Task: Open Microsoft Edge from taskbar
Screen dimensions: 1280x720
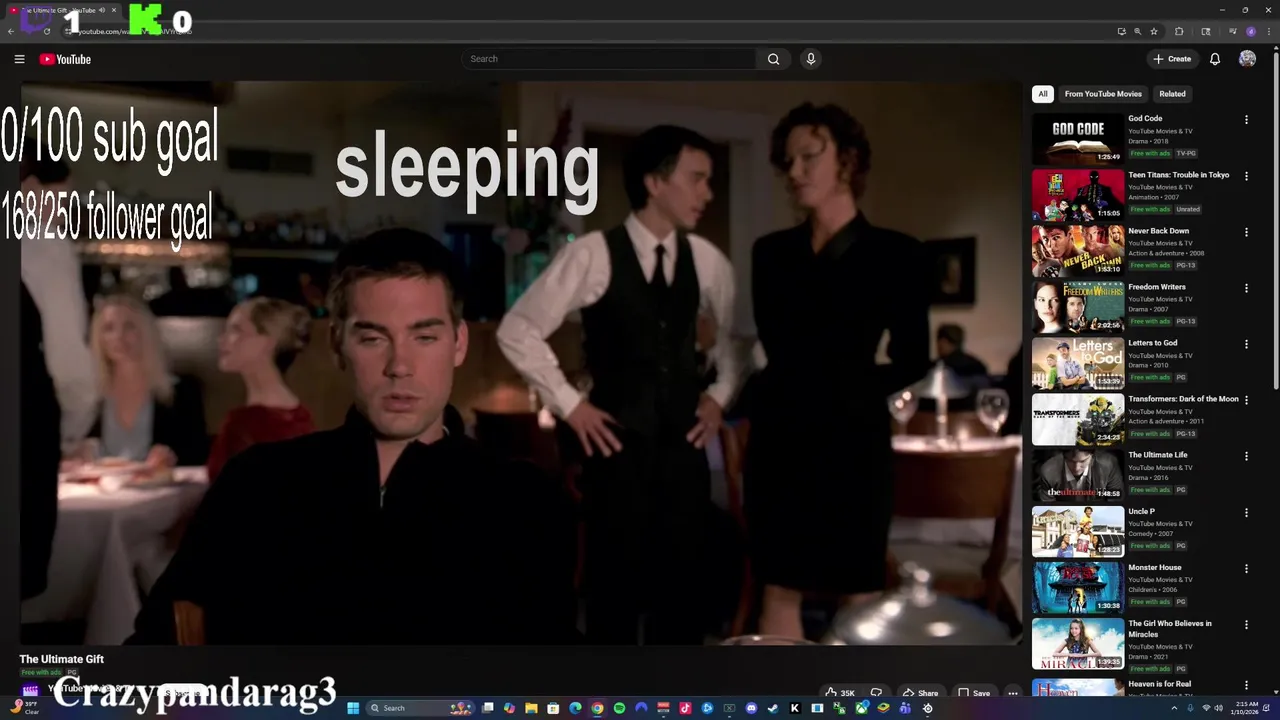Action: (575, 708)
